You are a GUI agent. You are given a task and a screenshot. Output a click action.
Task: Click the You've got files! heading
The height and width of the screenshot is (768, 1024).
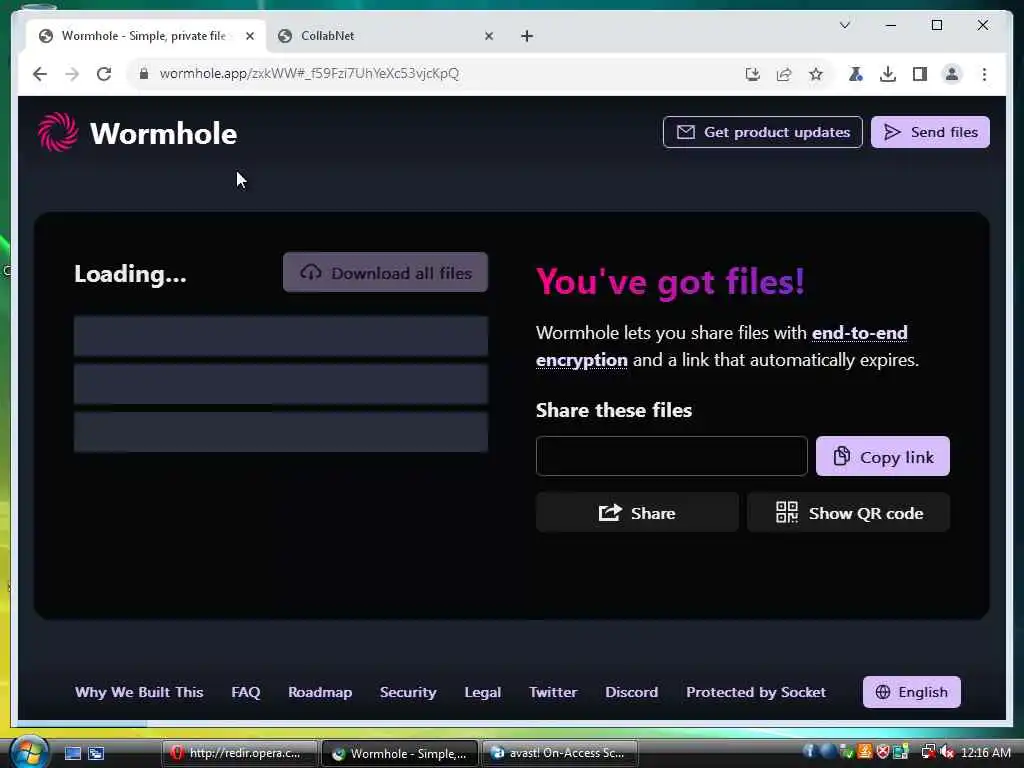(670, 281)
